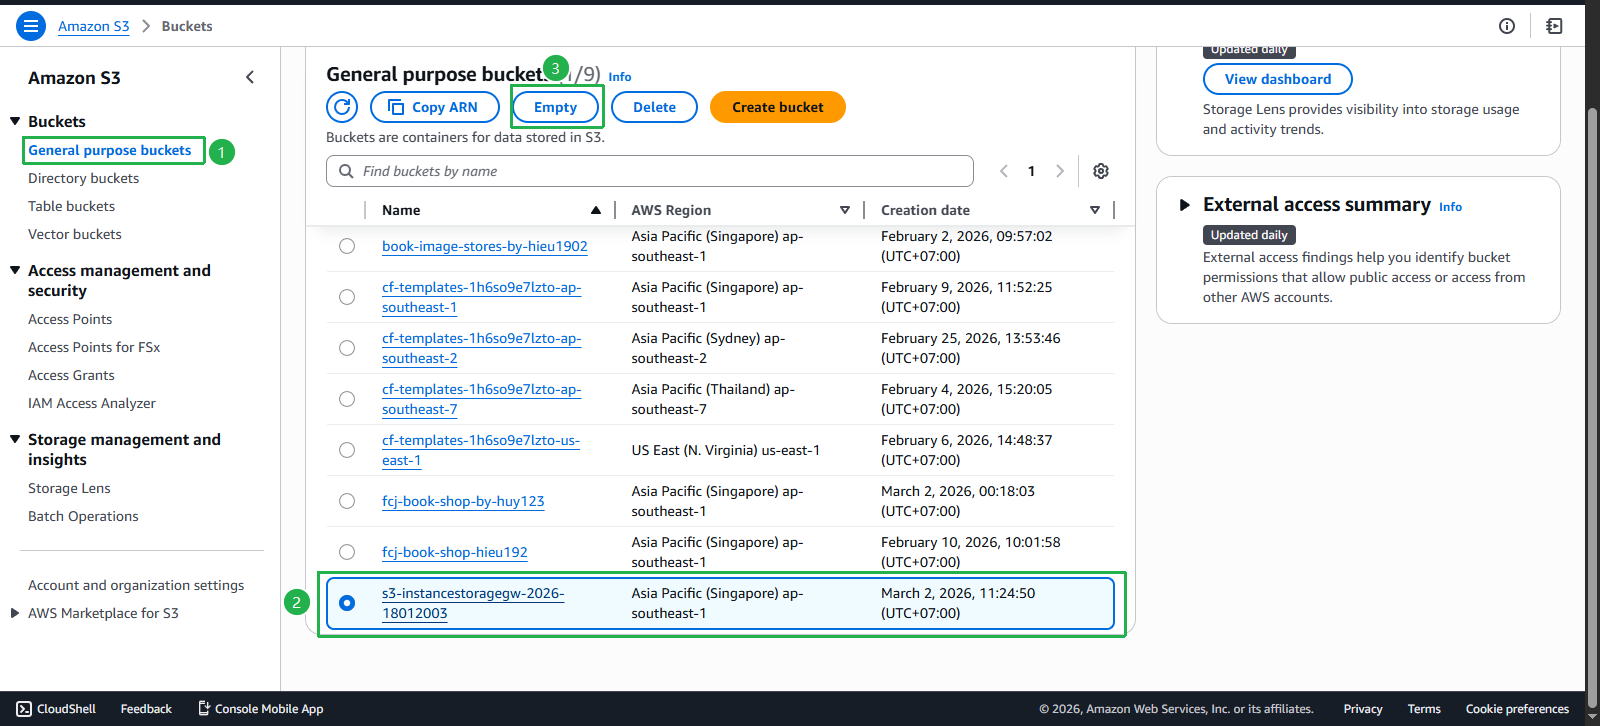This screenshot has height=726, width=1600.
Task: Click the Delete button
Action: (x=654, y=107)
